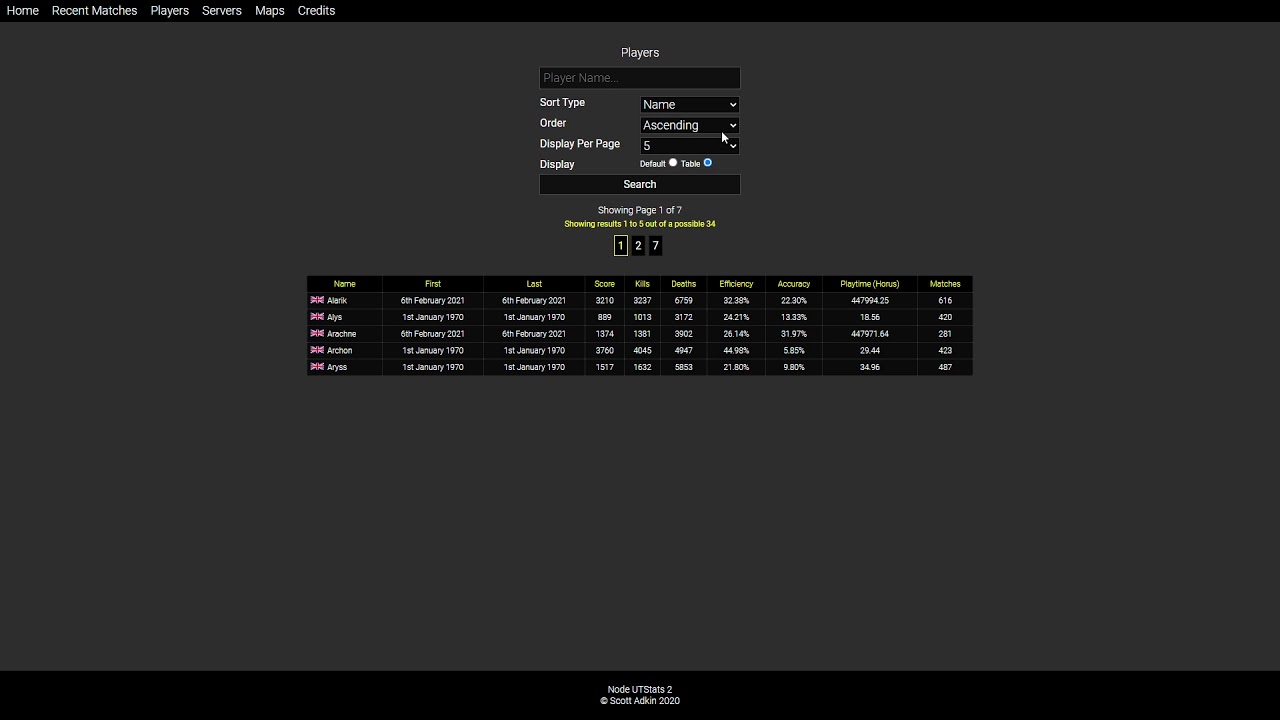Click Archon's matches value 423
This screenshot has height=720, width=1280.
pyautogui.click(x=945, y=350)
